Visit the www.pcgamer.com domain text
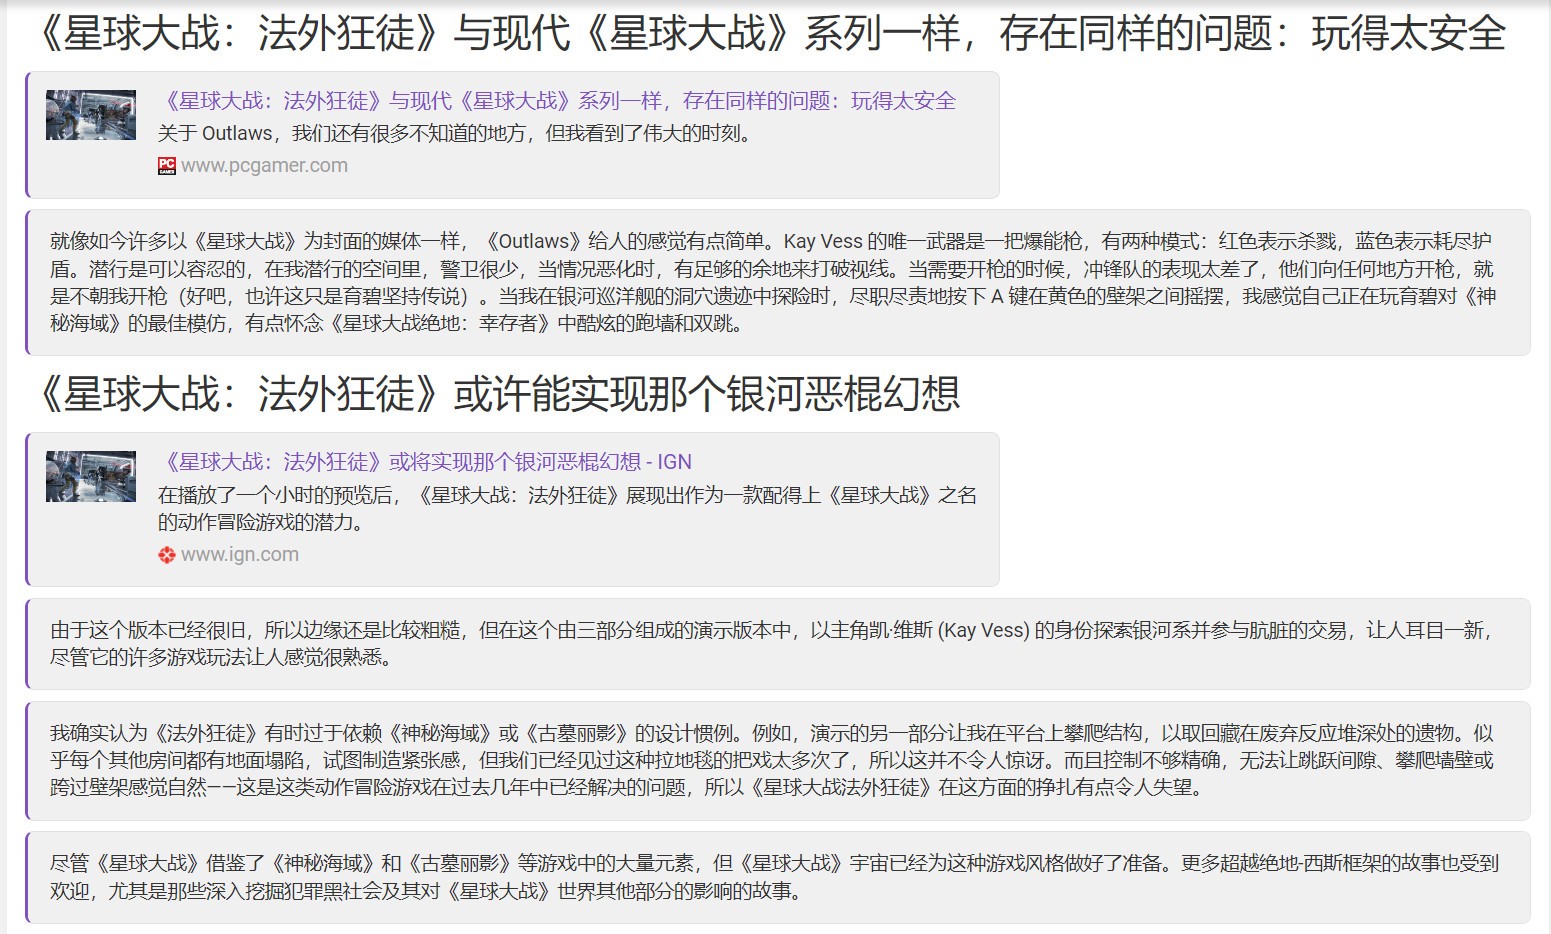 264,166
